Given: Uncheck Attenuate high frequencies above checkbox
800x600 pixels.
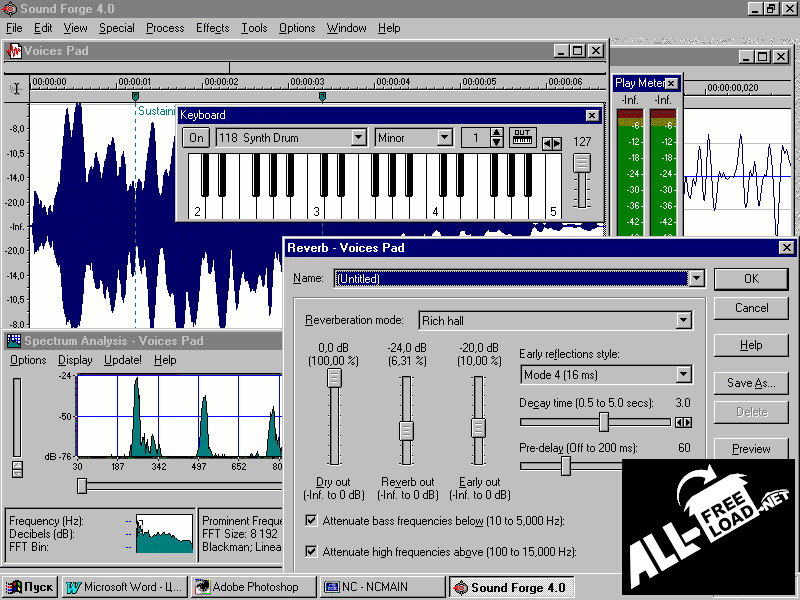Looking at the screenshot, I should pyautogui.click(x=311, y=551).
